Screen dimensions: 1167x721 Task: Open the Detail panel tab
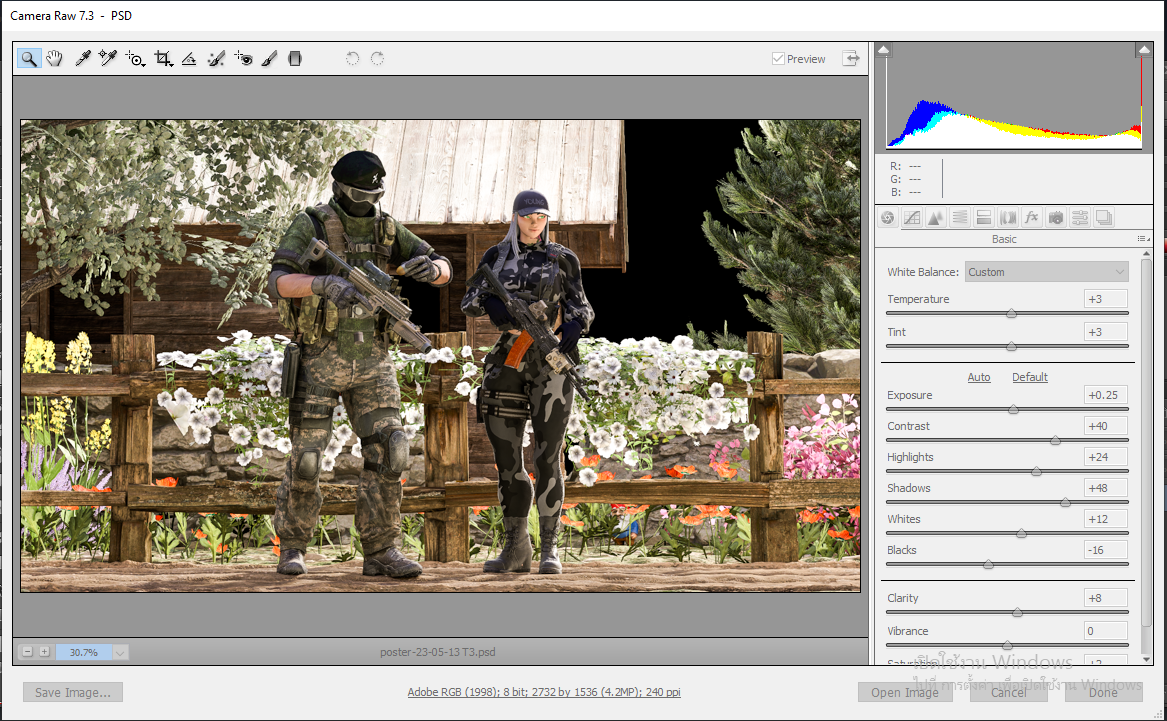[x=936, y=217]
